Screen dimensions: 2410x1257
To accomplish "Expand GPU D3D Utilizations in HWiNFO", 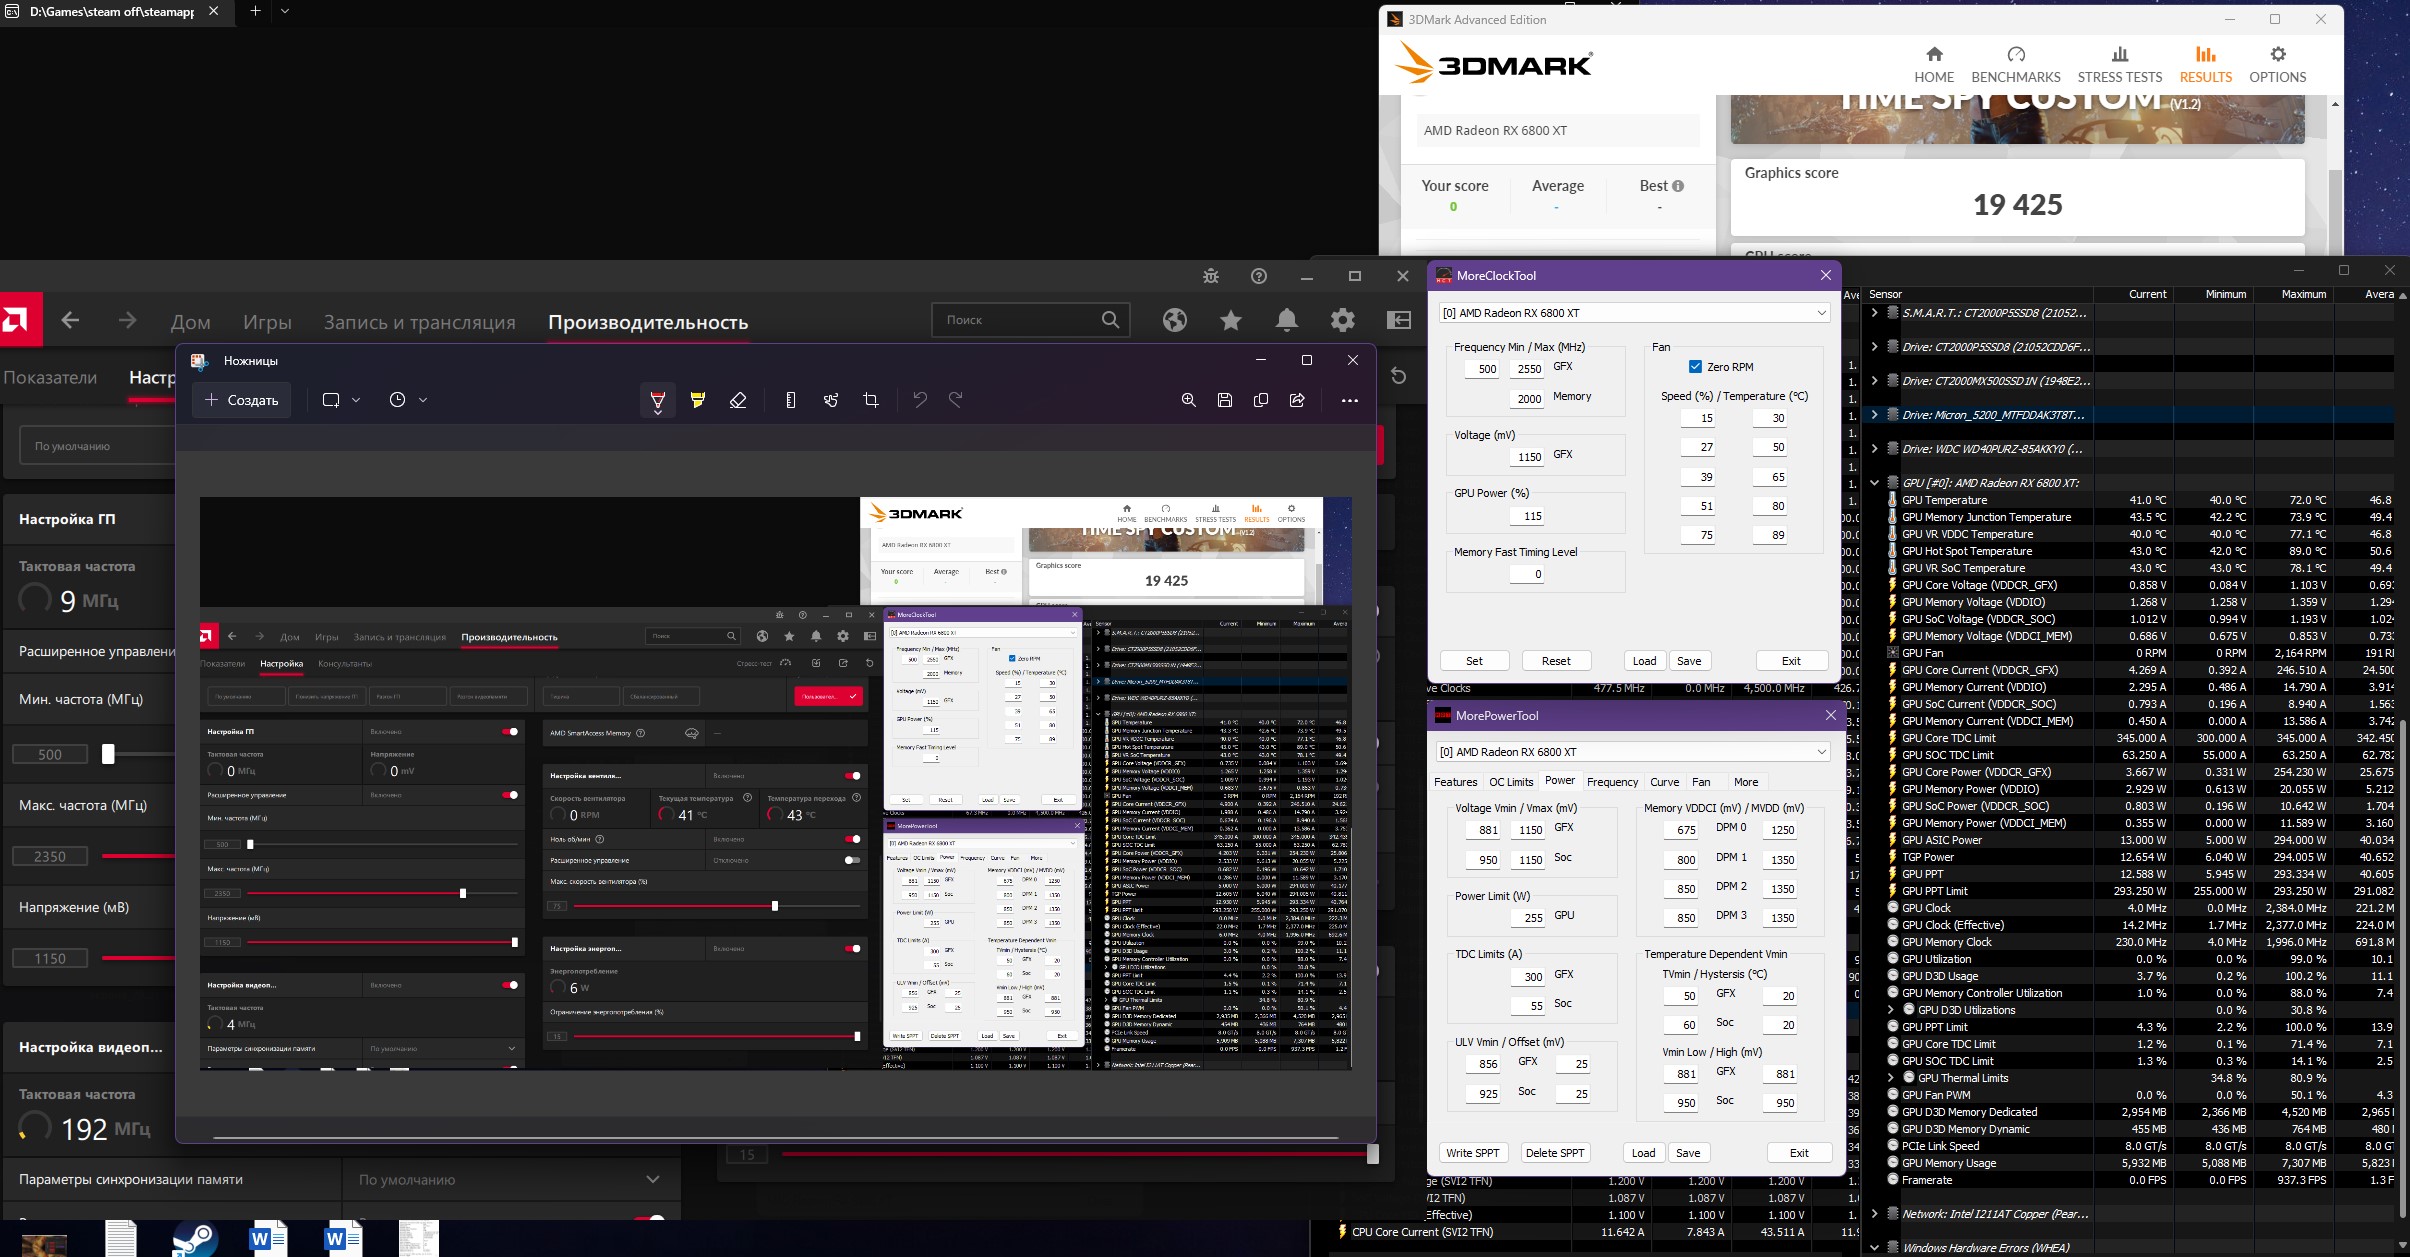I will point(1890,1010).
